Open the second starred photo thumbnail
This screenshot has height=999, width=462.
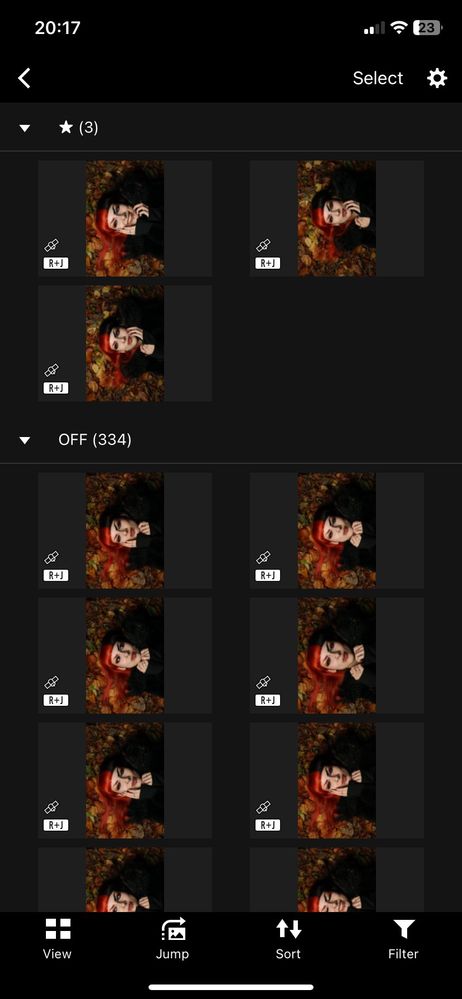(336, 218)
